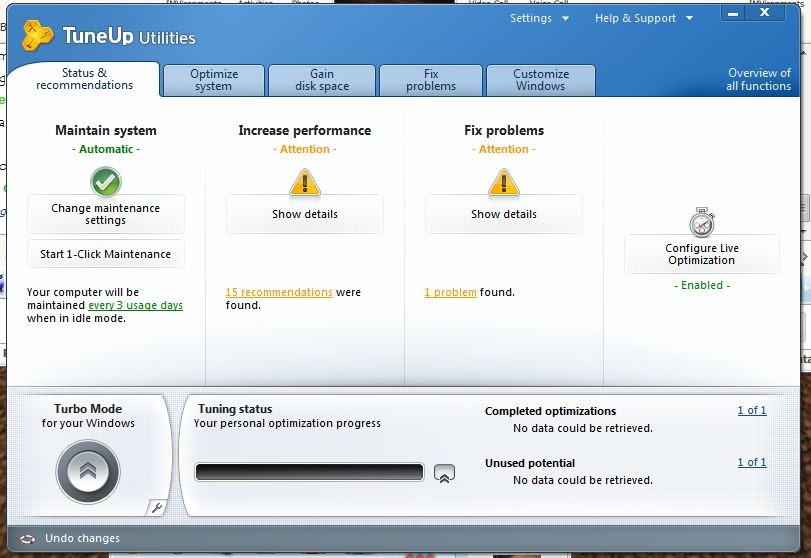Click the Live Optimization stopwatch icon
Screen dimensions: 811x558
[702, 222]
